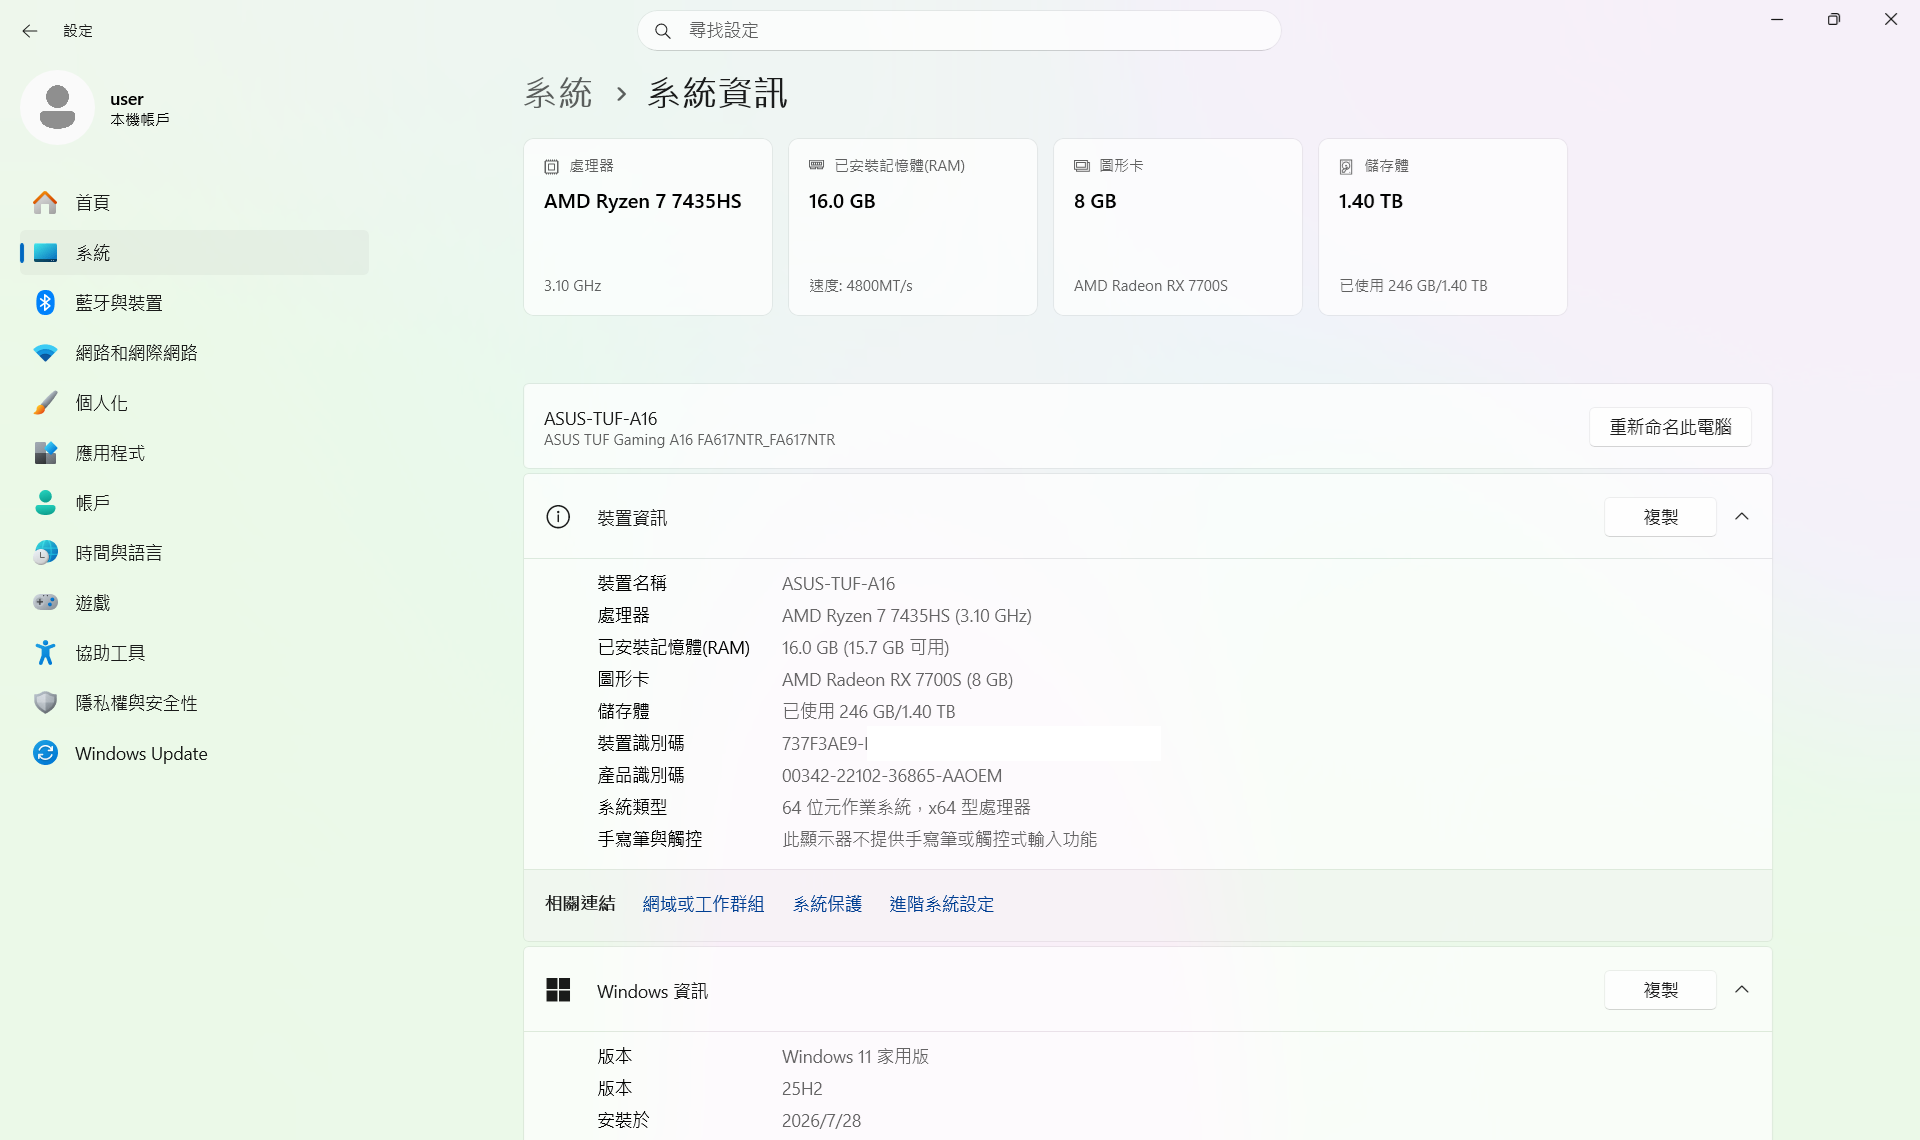Image resolution: width=1920 pixels, height=1140 pixels.
Task: Open the 協助工具 accessibility icon
Action: (45, 653)
